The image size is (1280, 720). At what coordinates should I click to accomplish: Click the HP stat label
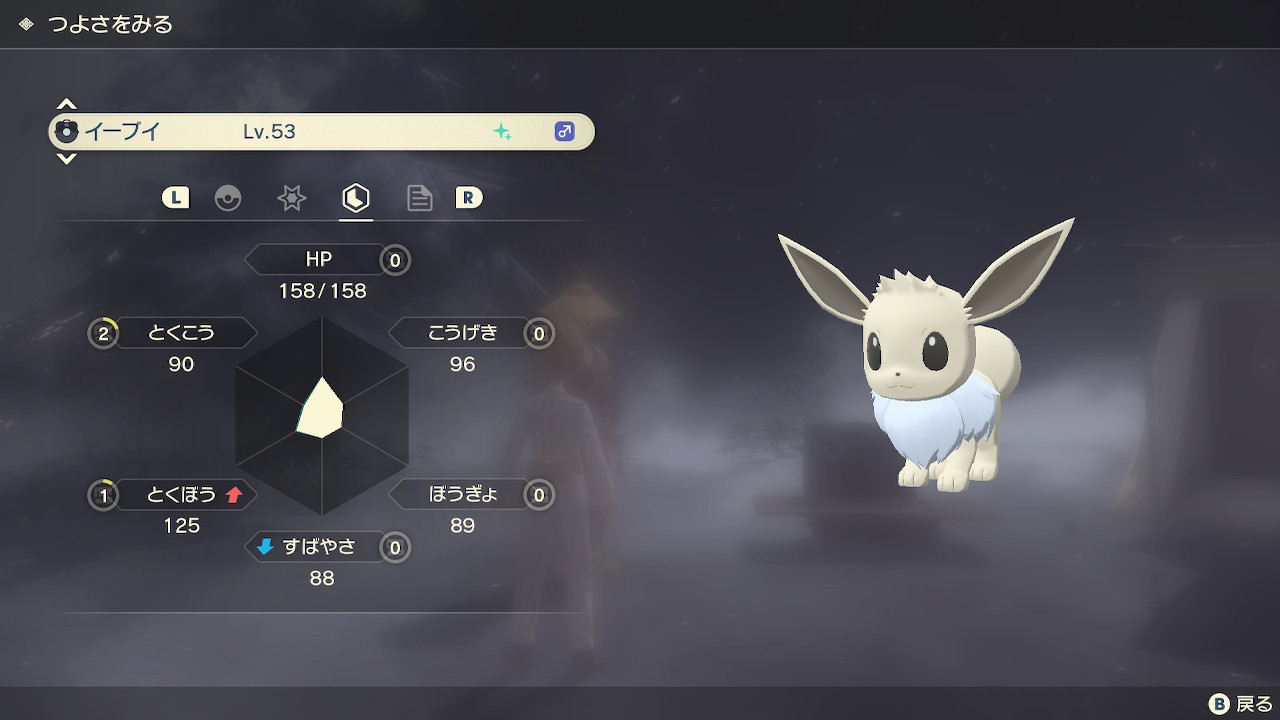point(319,260)
